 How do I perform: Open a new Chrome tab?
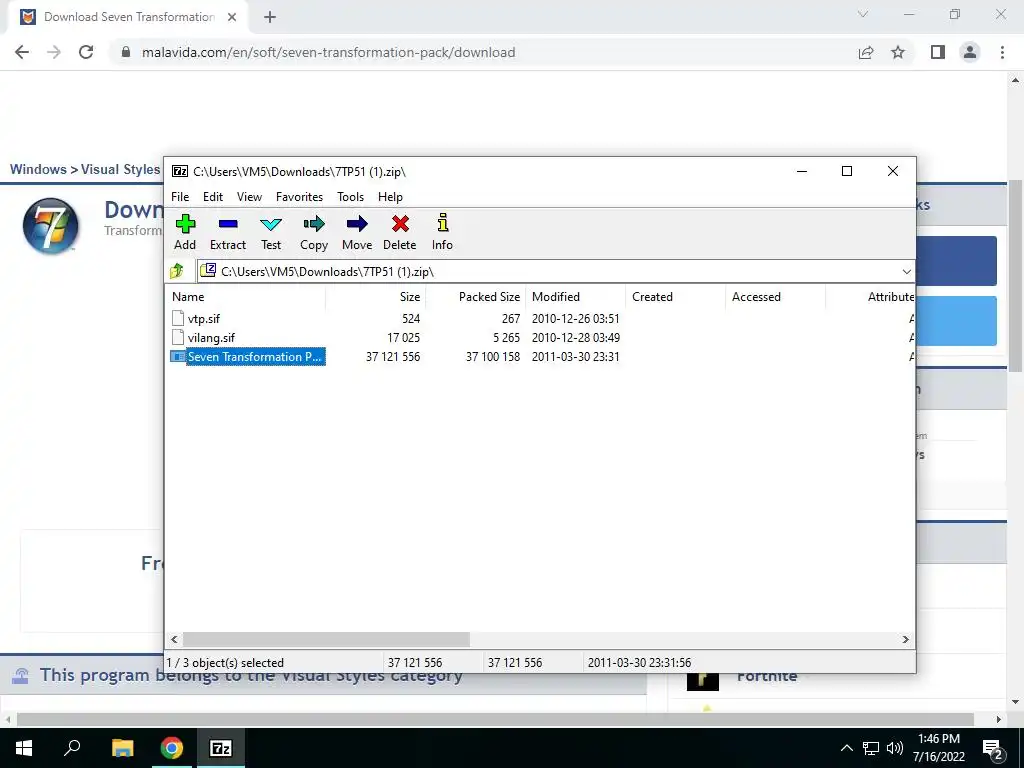(270, 17)
